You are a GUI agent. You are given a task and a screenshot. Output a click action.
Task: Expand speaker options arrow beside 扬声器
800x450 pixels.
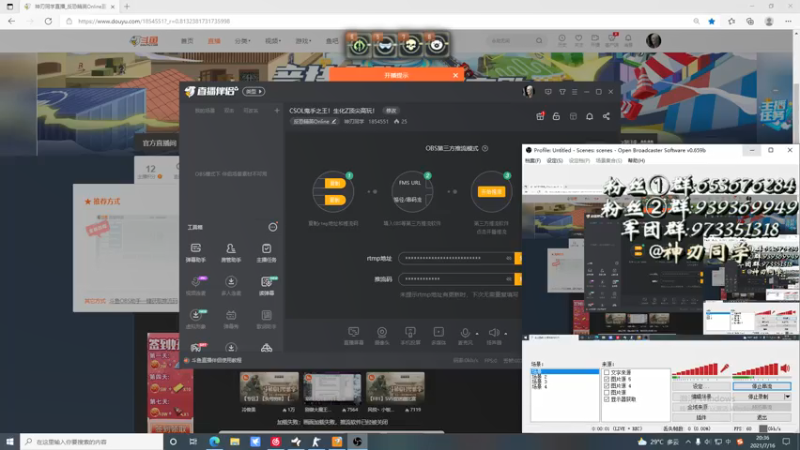pos(506,334)
